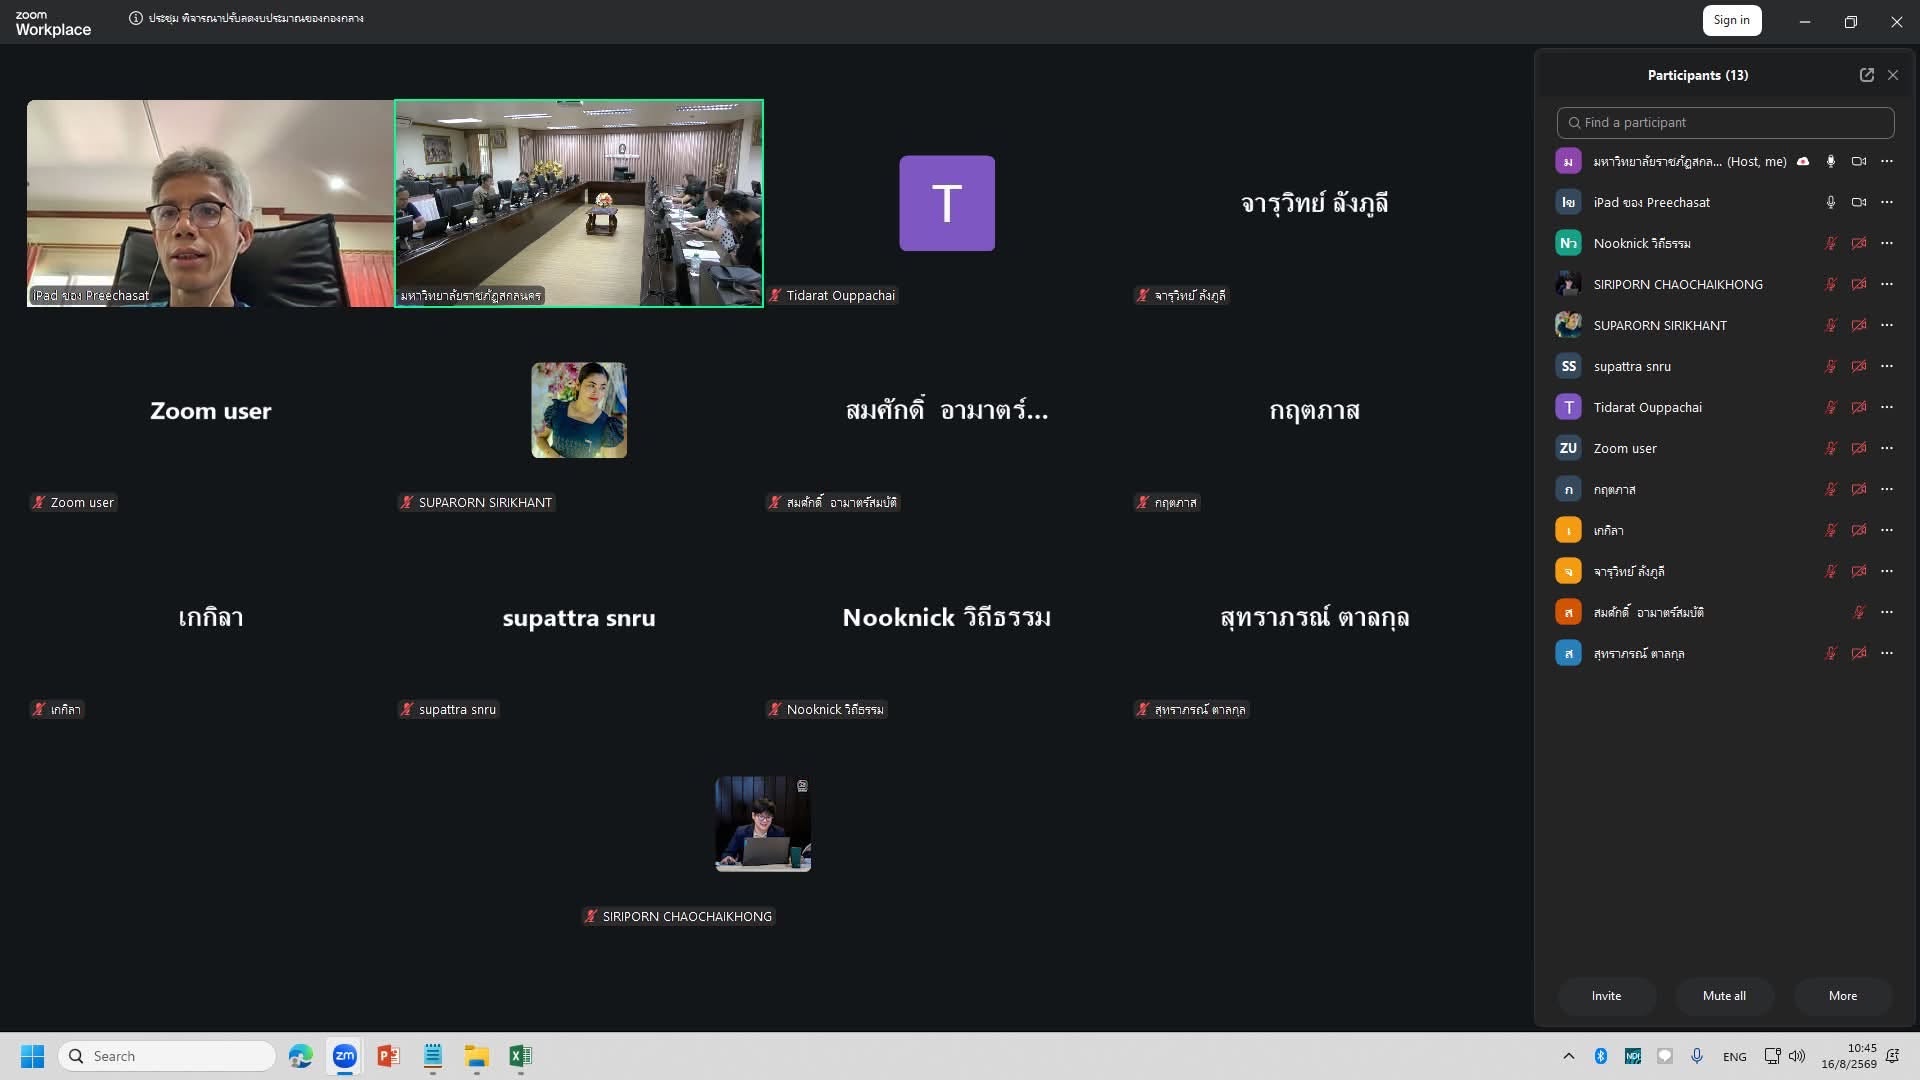This screenshot has height=1080, width=1920.
Task: Click the T avatar of Tidarat Ouppachai in the list
Action: [1568, 407]
